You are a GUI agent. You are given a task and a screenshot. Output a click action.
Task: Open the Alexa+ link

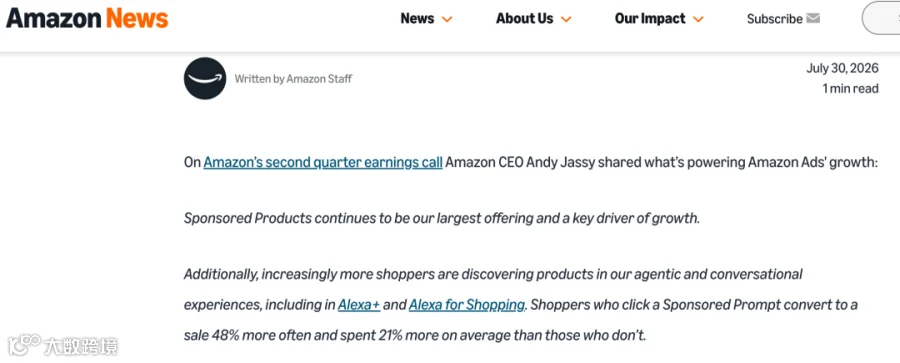pyautogui.click(x=359, y=304)
